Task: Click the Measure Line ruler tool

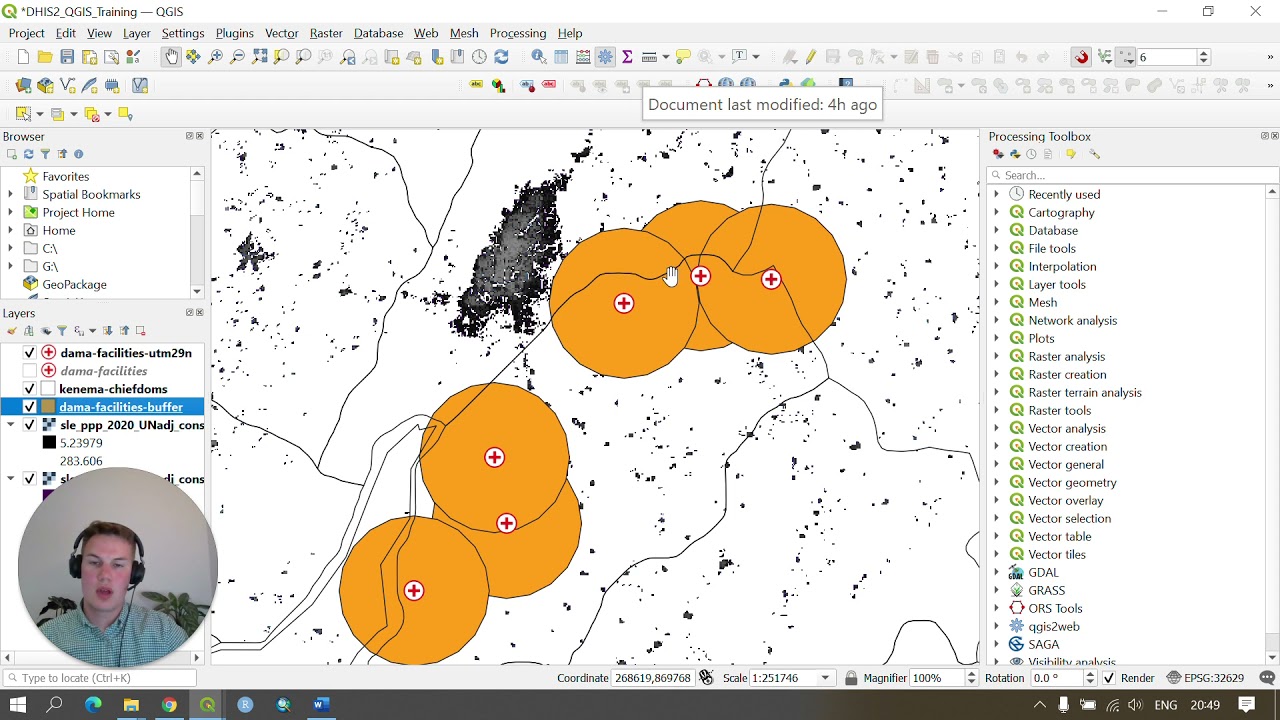Action: 649,57
